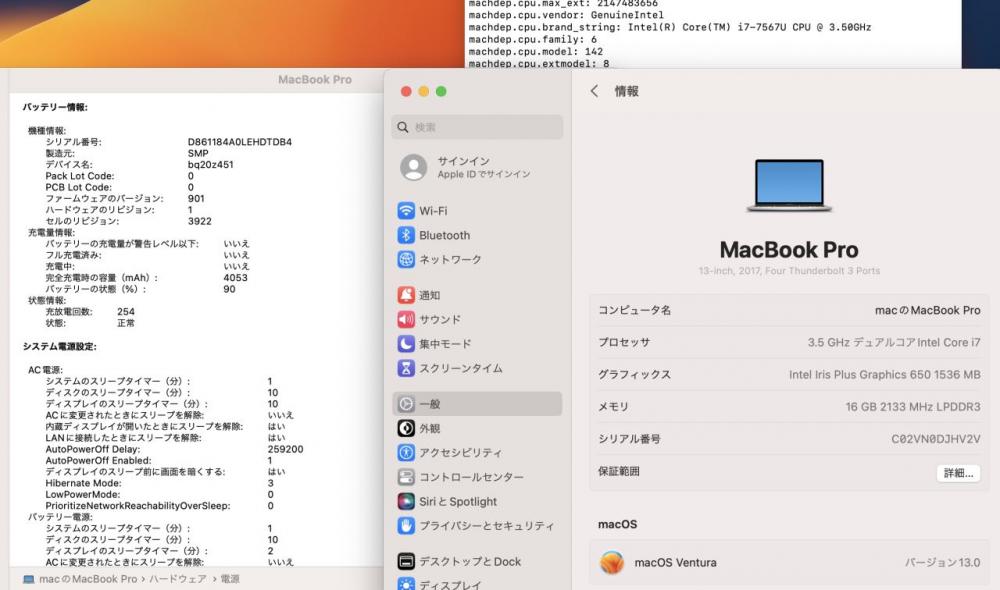Click battery condition value 正常
The height and width of the screenshot is (590, 1000).
tap(126, 323)
